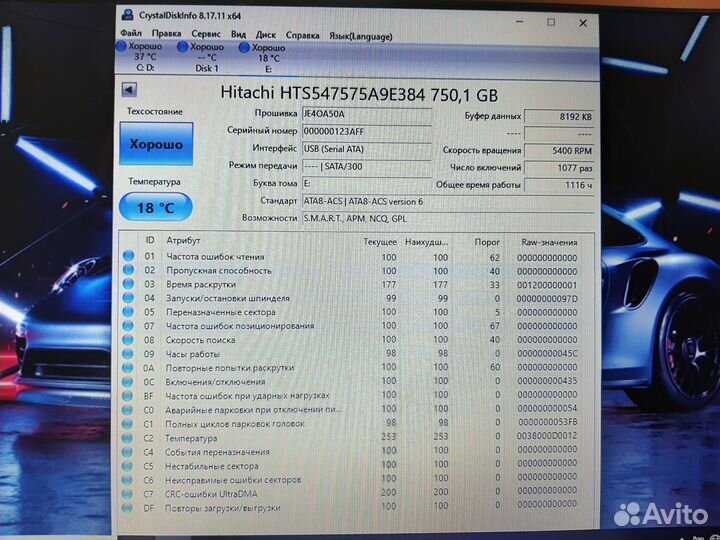Select the Запуски/остановки шпинделя text
Image resolution: width=720 pixels, height=540 pixels.
tap(228, 298)
